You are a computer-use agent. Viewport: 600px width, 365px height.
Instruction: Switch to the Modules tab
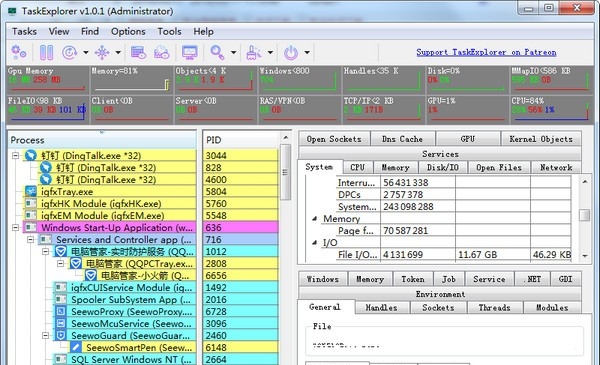552,307
